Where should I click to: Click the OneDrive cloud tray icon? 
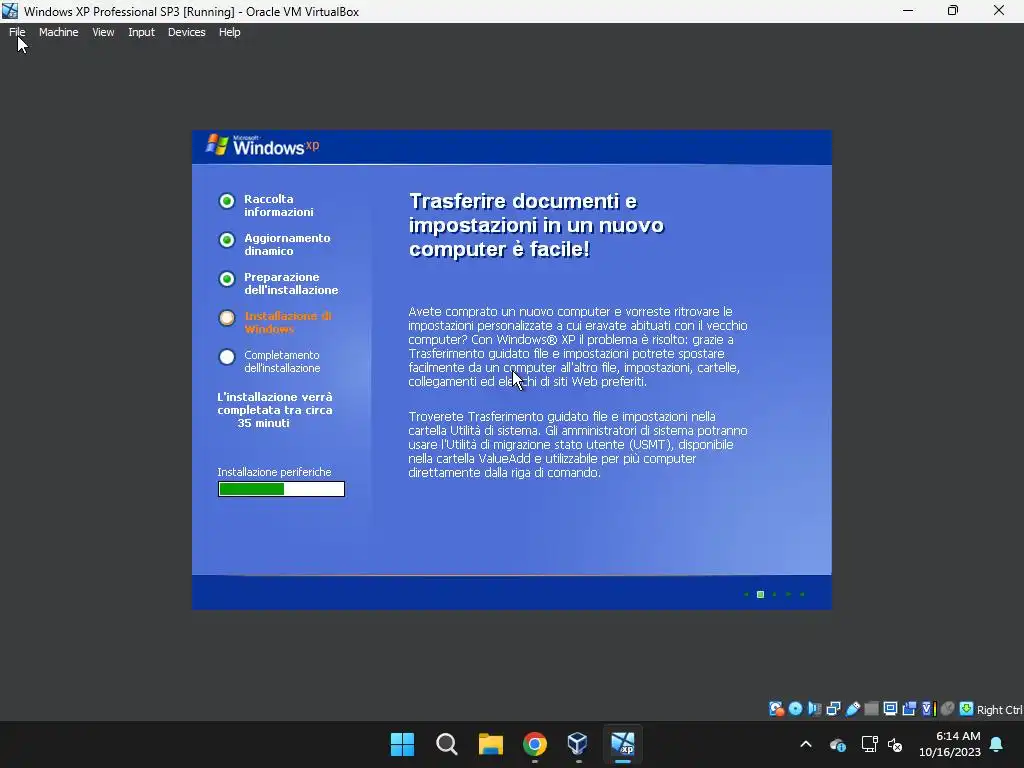(x=838, y=744)
